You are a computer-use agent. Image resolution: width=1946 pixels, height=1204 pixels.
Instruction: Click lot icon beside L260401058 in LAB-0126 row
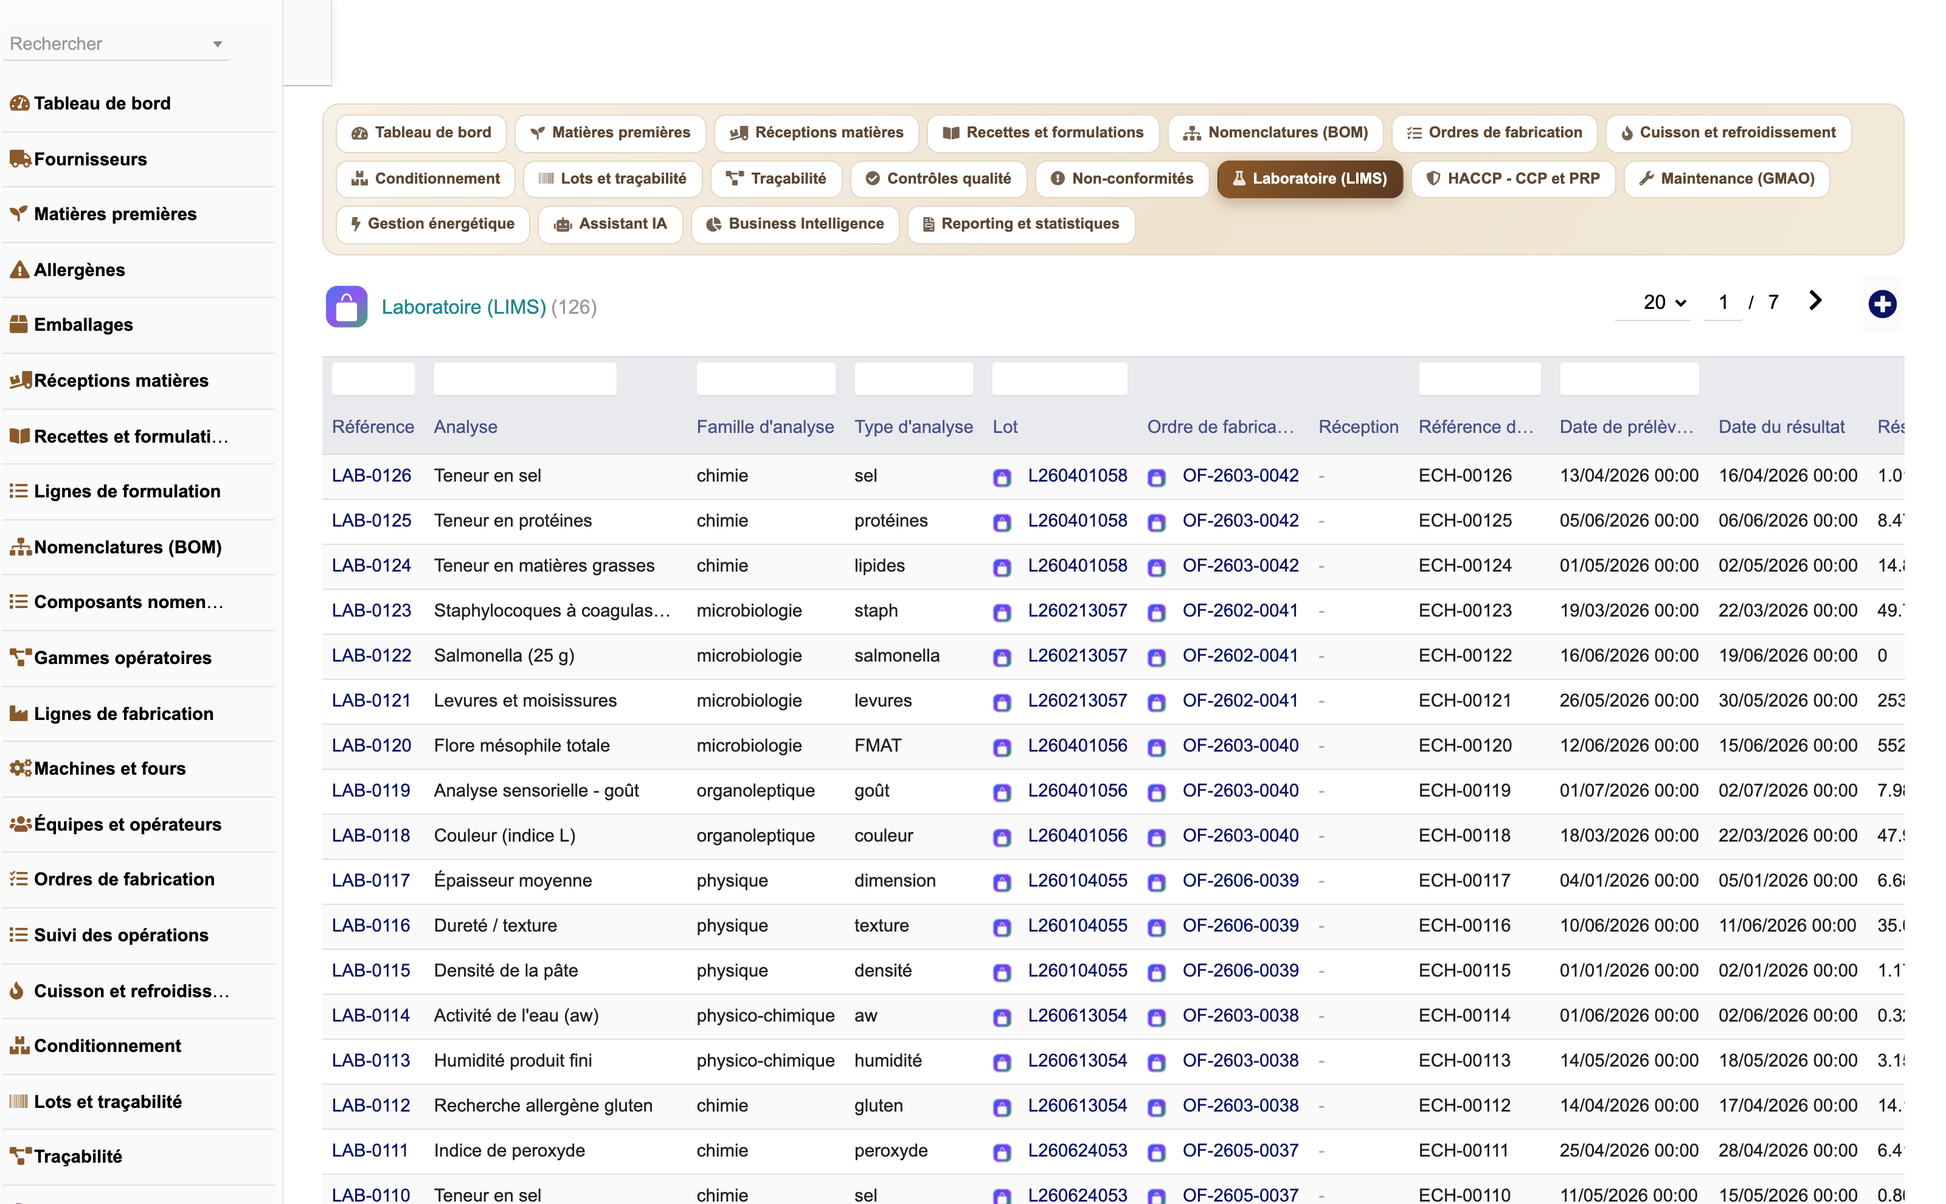coord(1002,477)
